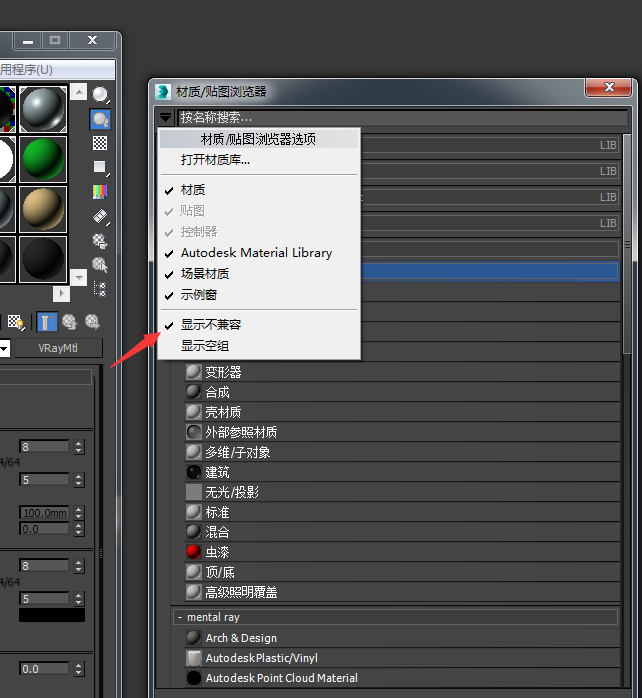Open the Material/Map Navigator icon
Viewport: 642px width, 698px height.
(x=100, y=289)
